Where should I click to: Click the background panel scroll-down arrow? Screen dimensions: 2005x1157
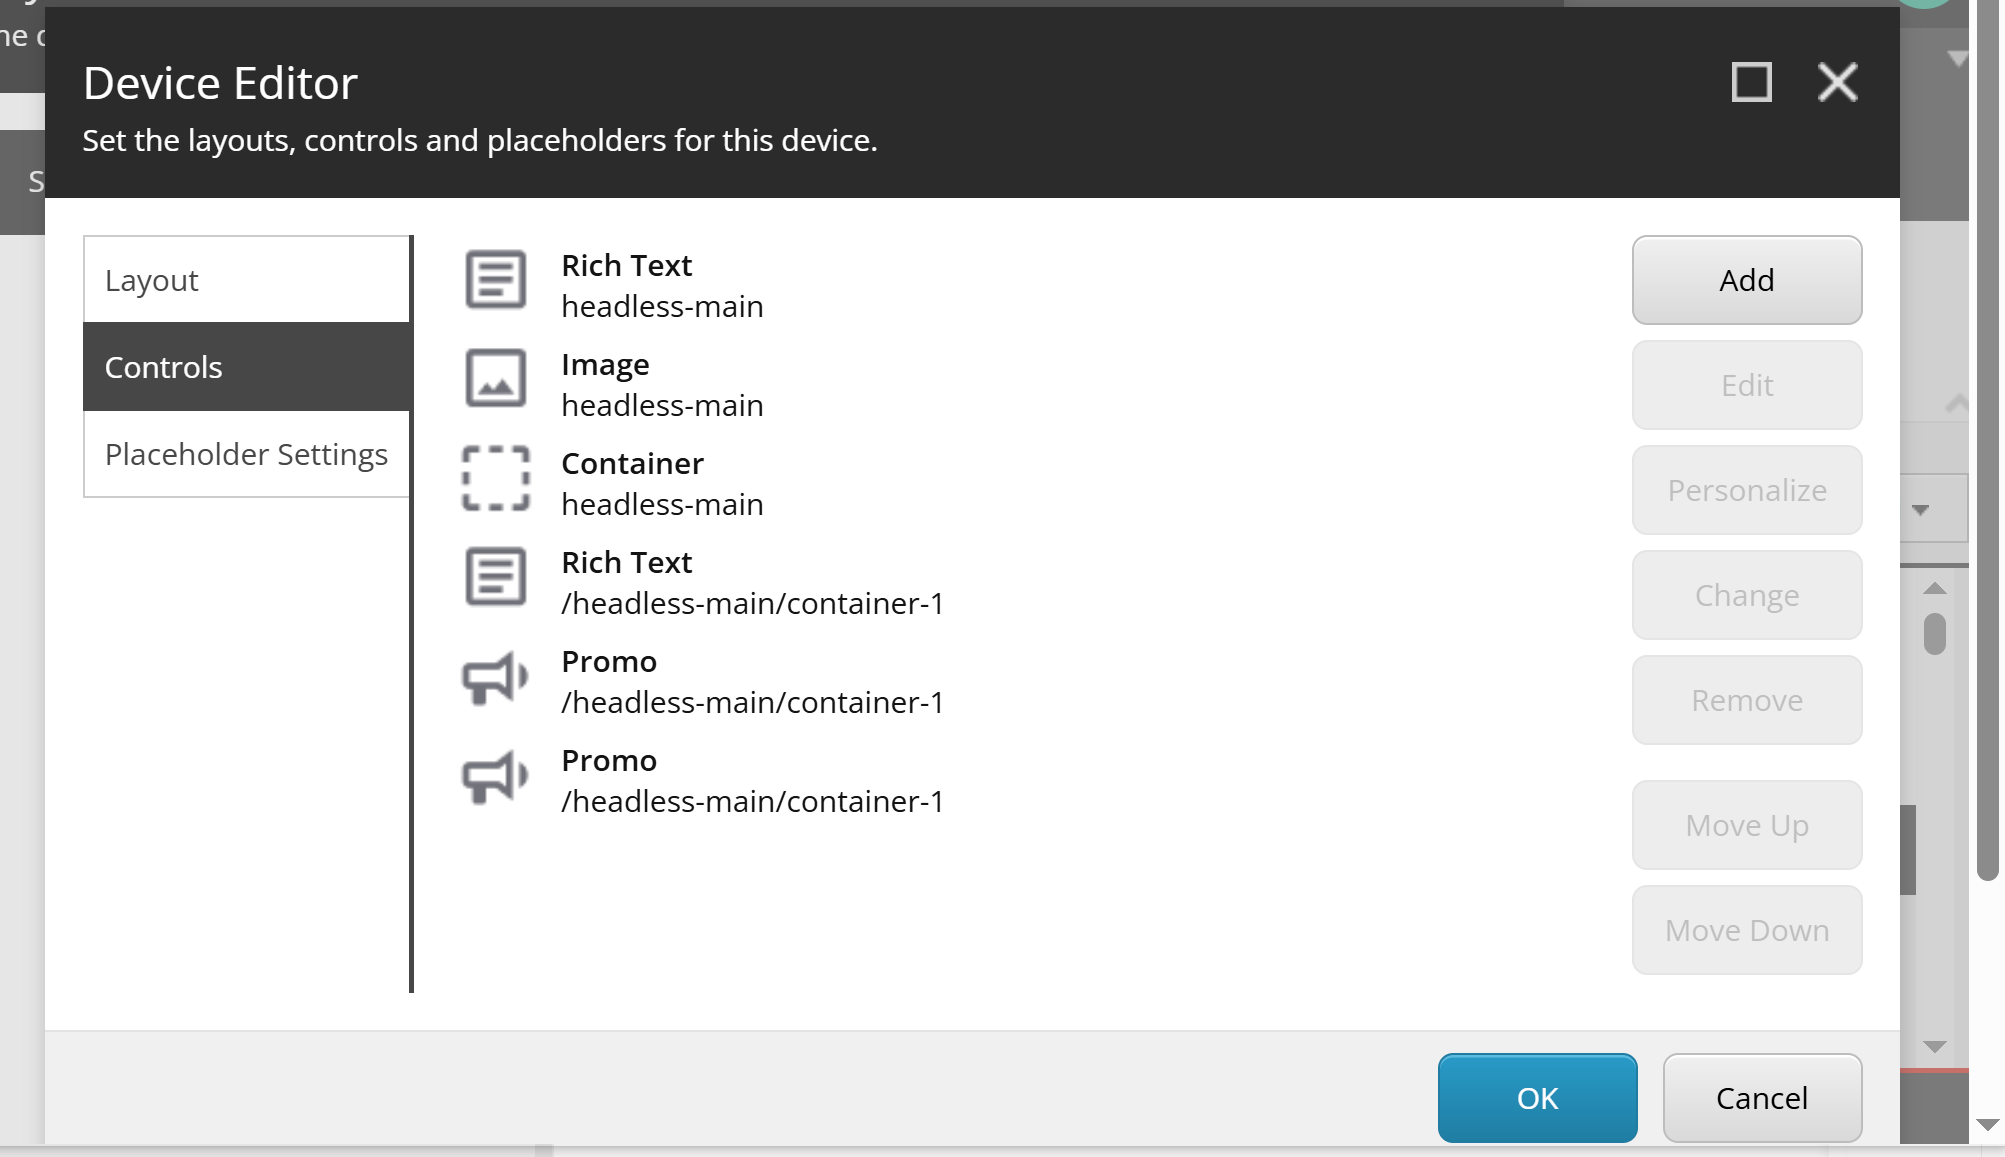coord(1935,1047)
